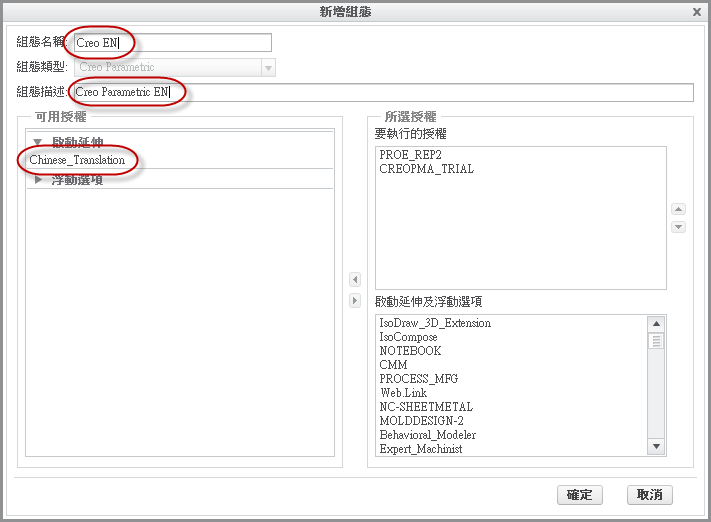Screen dimensions: 711x522
Task: Open the 組態類型 Creo Parametric dropdown
Action: 268,68
